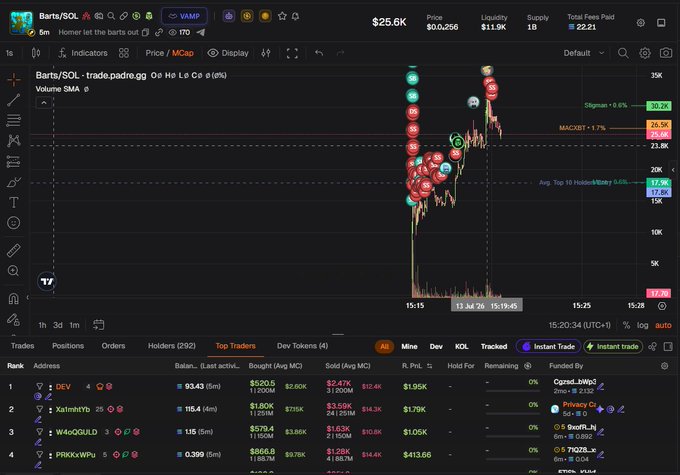This screenshot has height=475, width=680.
Task: Open the Telegram link icon
Action: click(200, 32)
